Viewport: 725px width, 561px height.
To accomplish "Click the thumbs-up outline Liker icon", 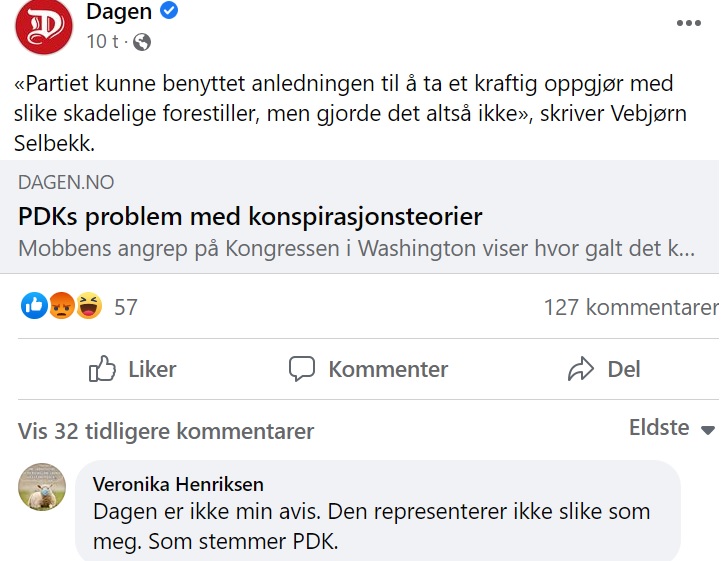I will click(x=102, y=368).
